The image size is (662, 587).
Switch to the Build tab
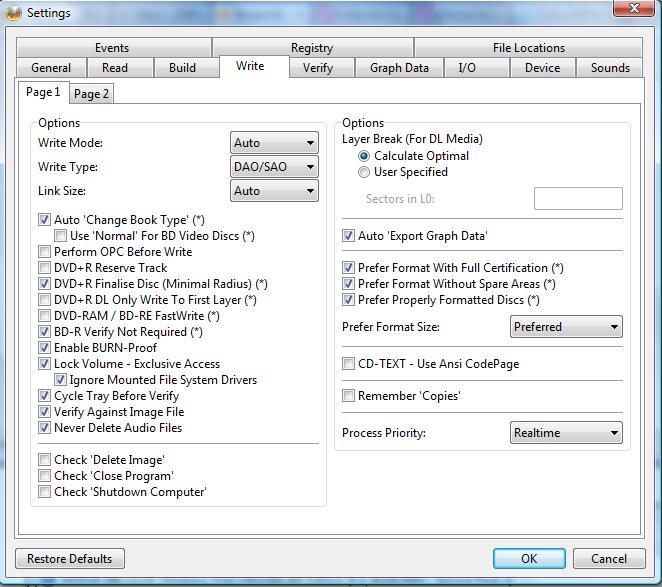pyautogui.click(x=186, y=68)
